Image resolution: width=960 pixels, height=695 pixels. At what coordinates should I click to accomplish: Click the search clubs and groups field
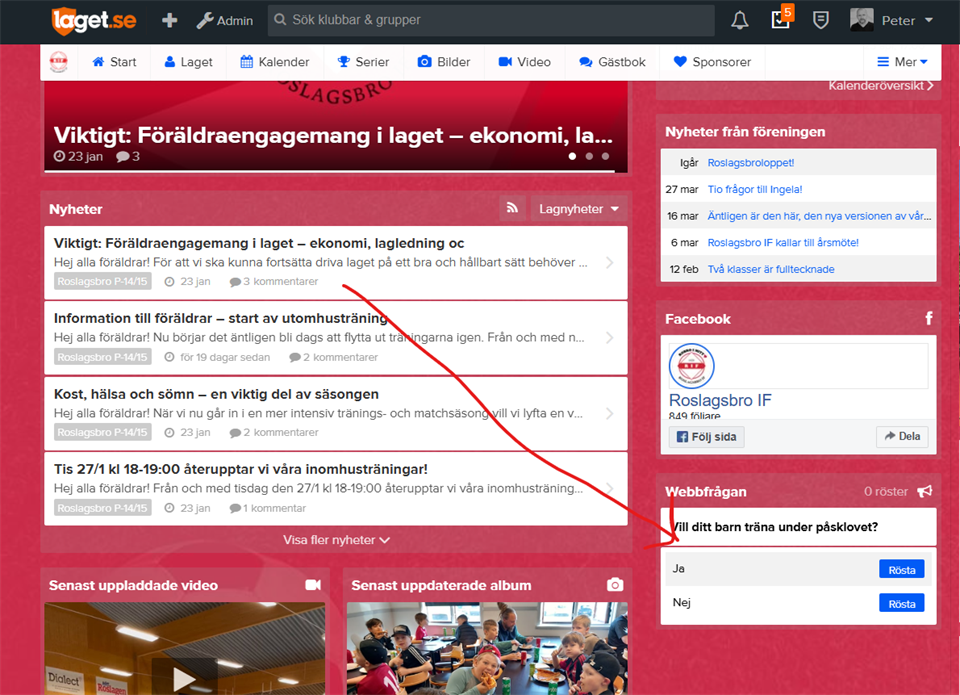coord(490,20)
